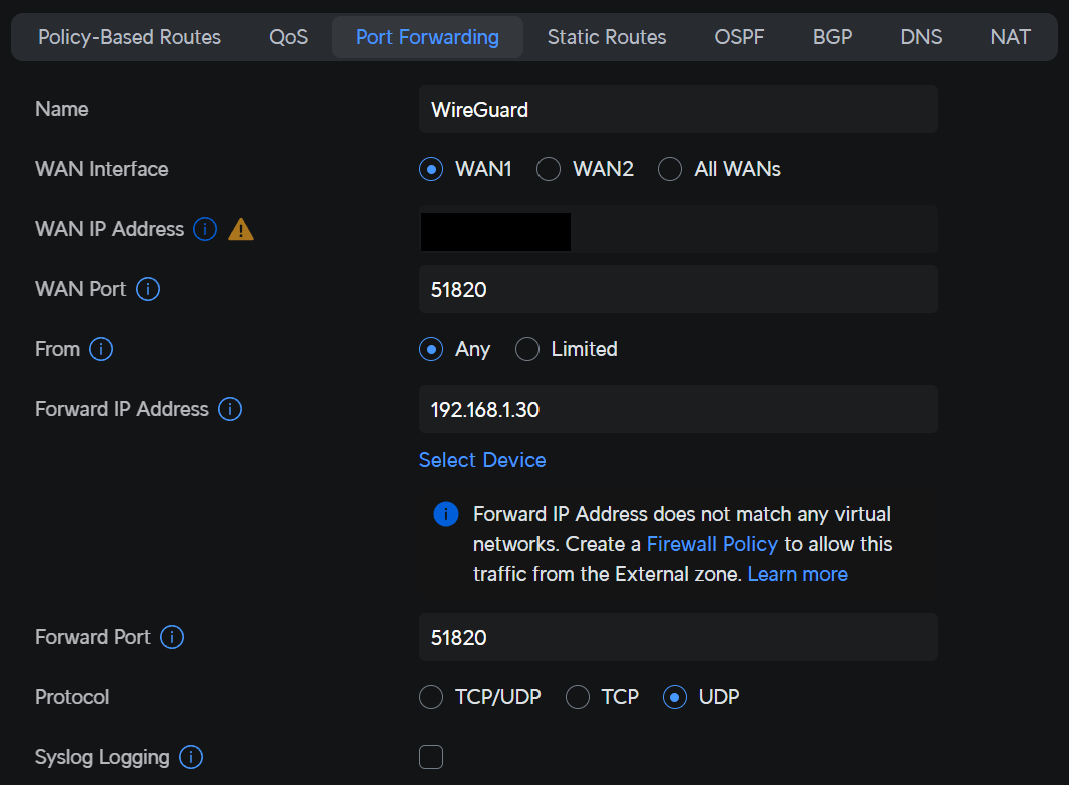The width and height of the screenshot is (1069, 785).
Task: Click the info icon beside Syslog Logging
Action: [191, 757]
